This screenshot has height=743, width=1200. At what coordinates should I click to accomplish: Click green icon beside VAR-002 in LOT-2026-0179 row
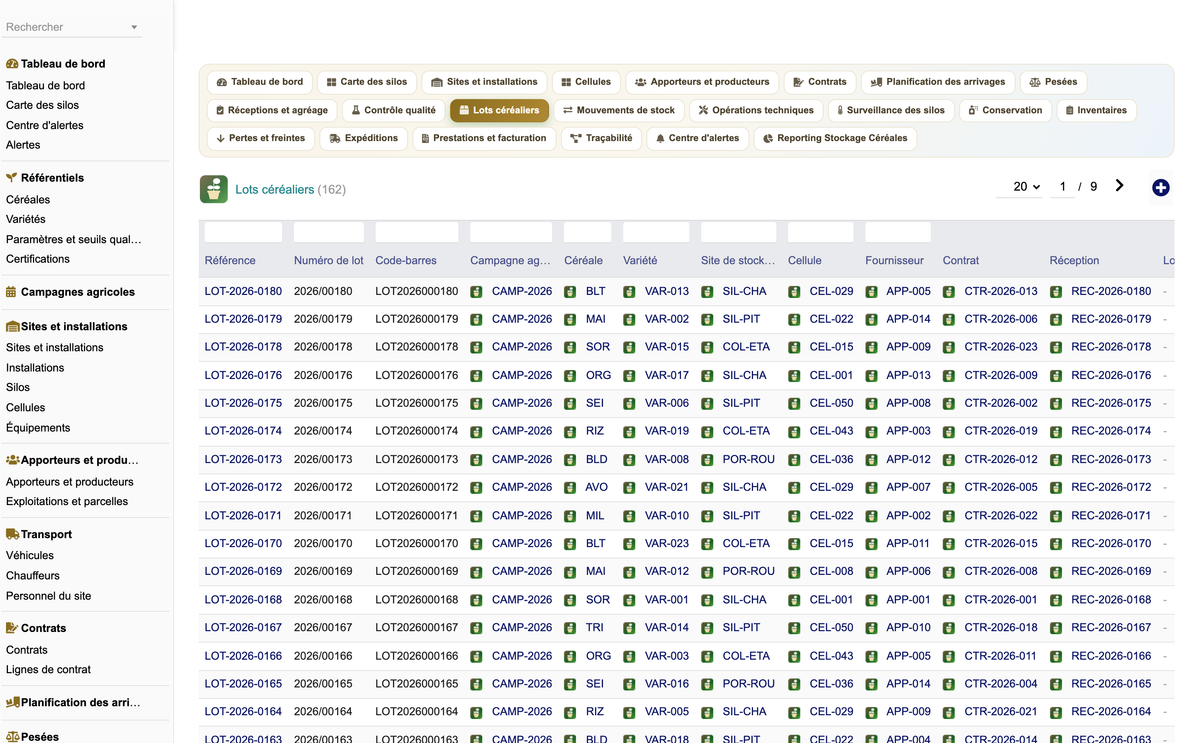tap(629, 320)
